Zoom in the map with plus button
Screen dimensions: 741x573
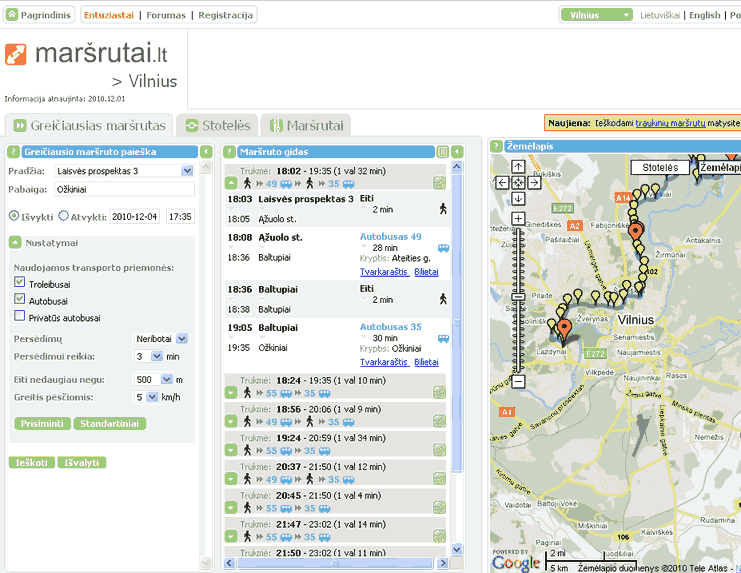tap(518, 218)
